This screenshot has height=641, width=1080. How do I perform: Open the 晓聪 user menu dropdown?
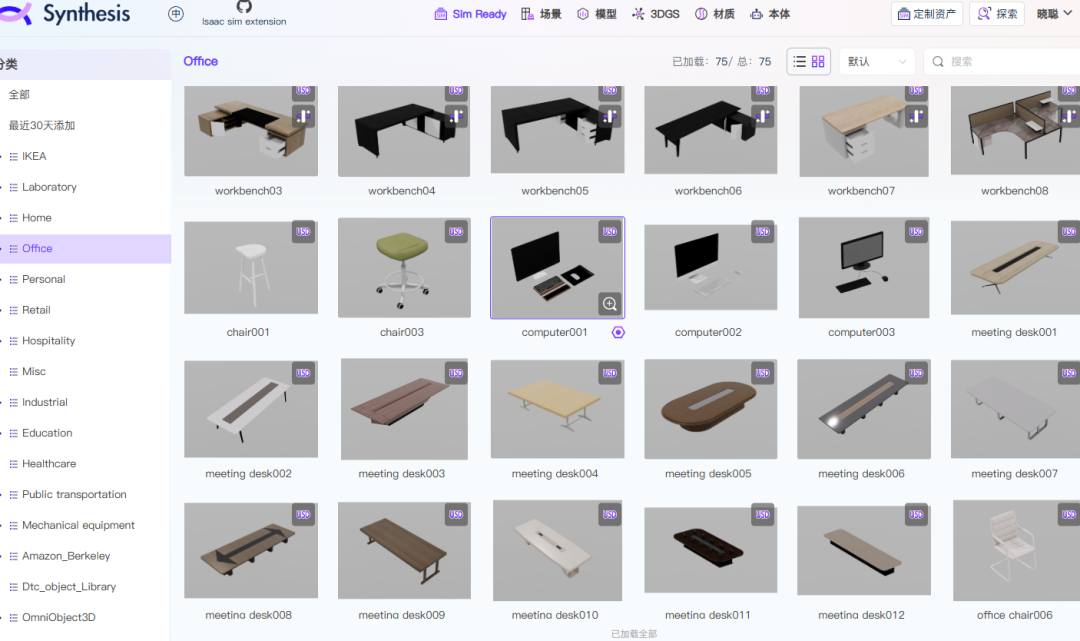point(1055,14)
